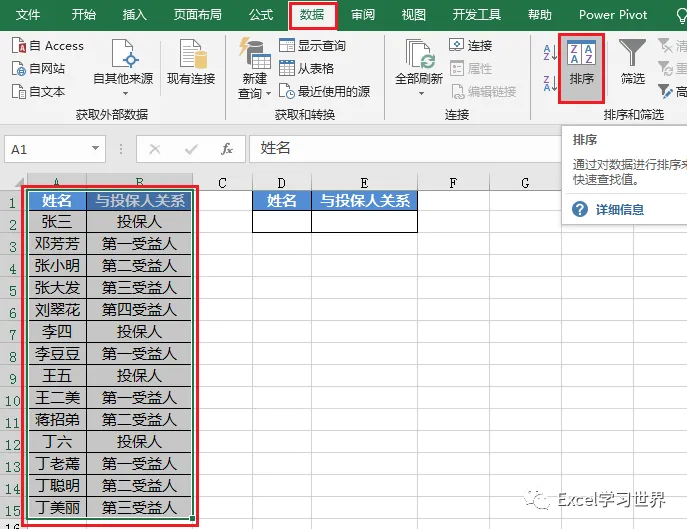The image size is (687, 529).
Task: Click empty cell D2 below 姓名
Action: 282,222
